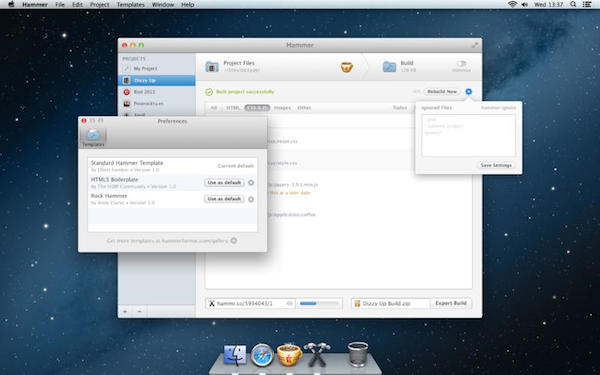
Task: Open Finder from the Dock
Action: pos(235,355)
